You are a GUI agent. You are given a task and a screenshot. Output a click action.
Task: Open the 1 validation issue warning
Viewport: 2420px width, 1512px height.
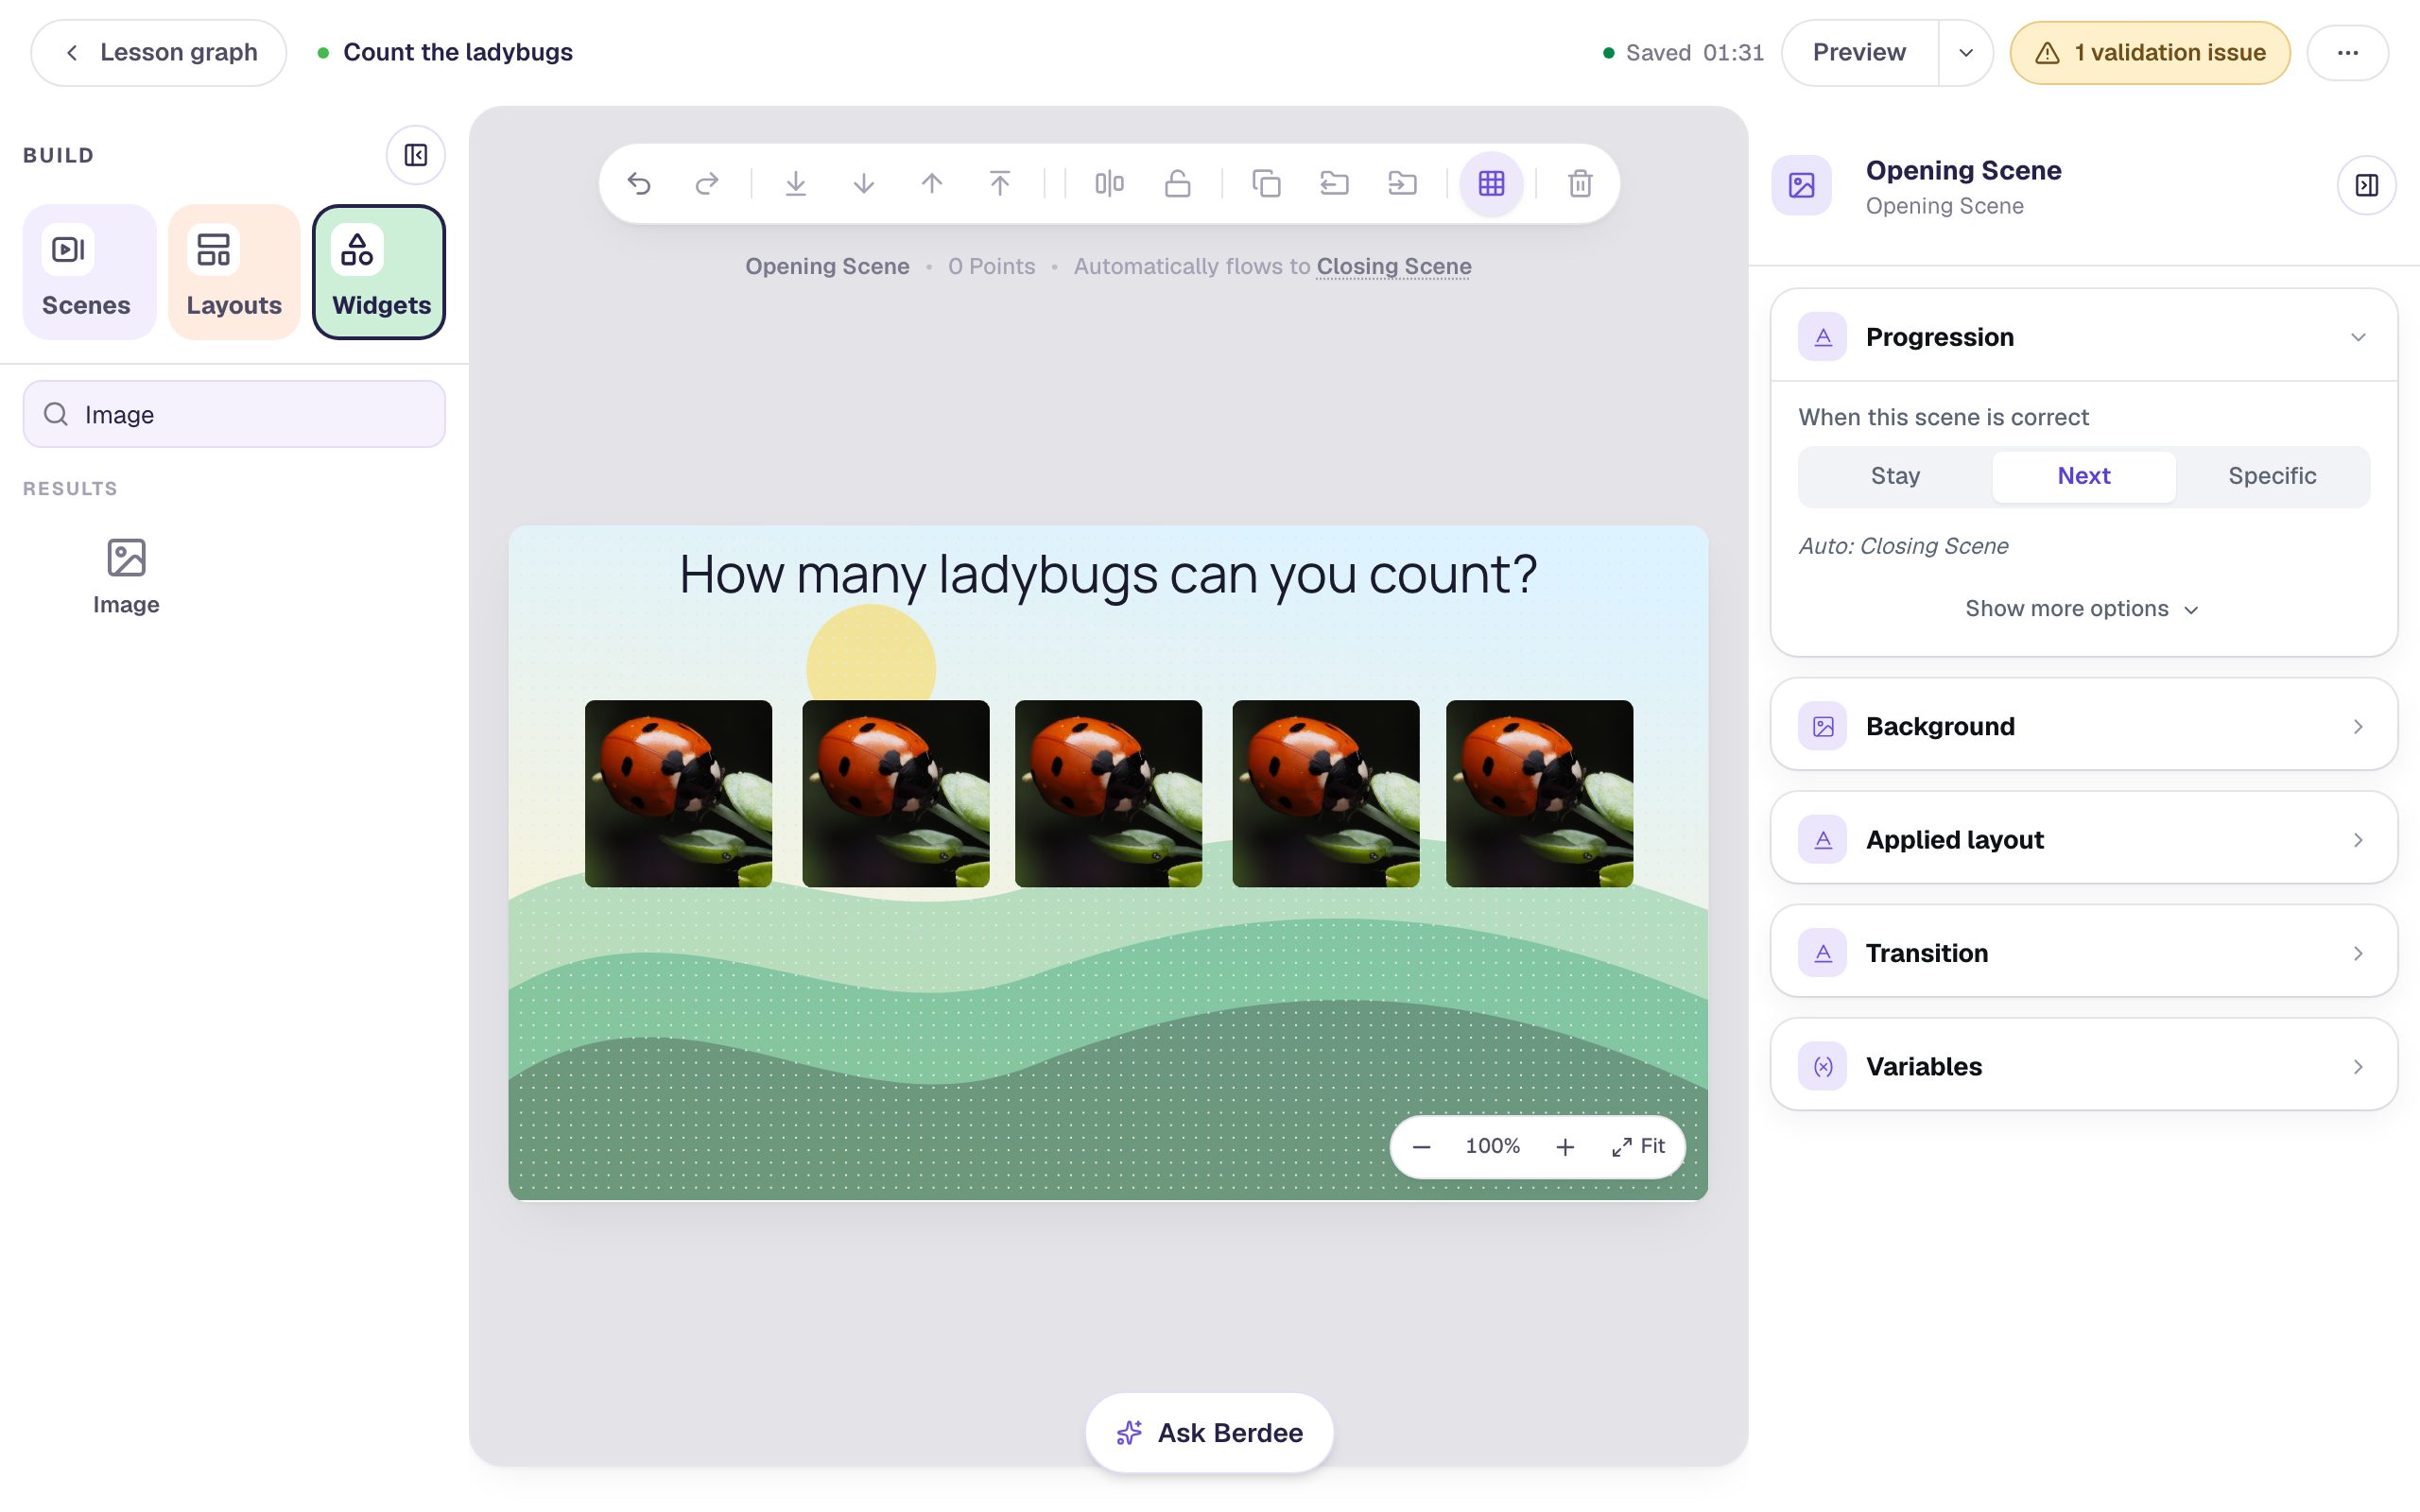click(2150, 53)
